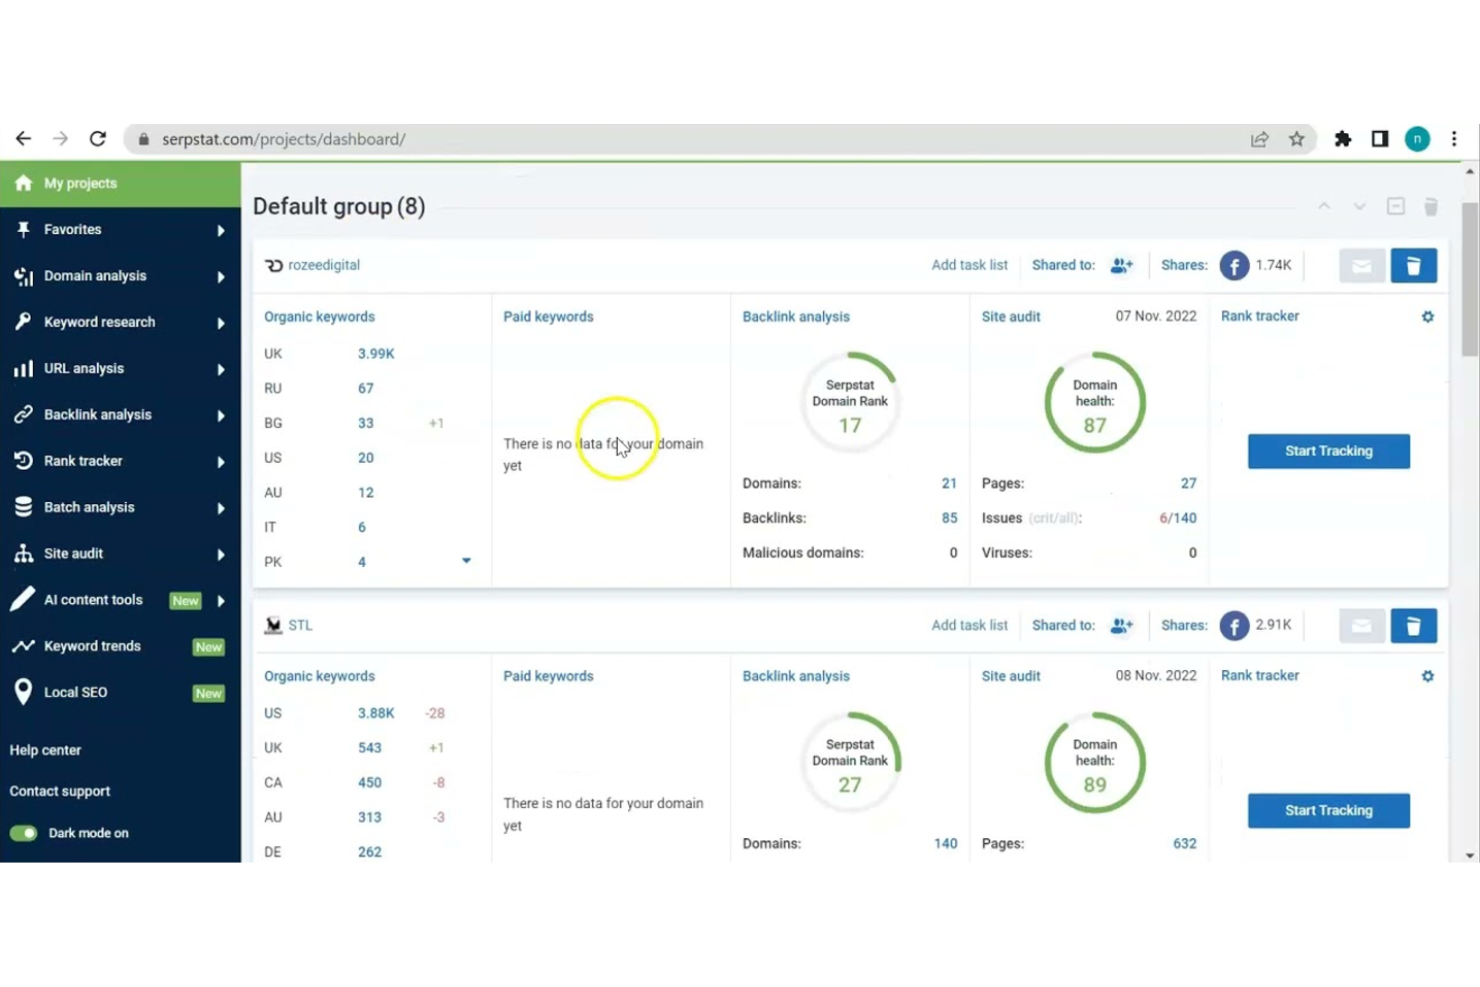Screen dimensions: 1480x987
Task: Open My projects home item
Action: point(120,183)
